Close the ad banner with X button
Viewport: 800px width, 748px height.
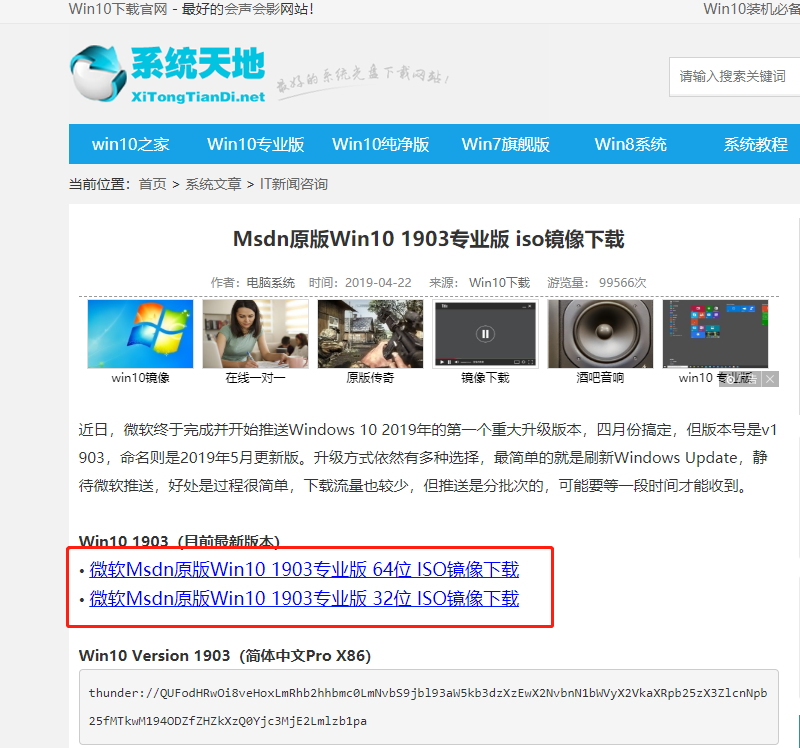click(770, 379)
